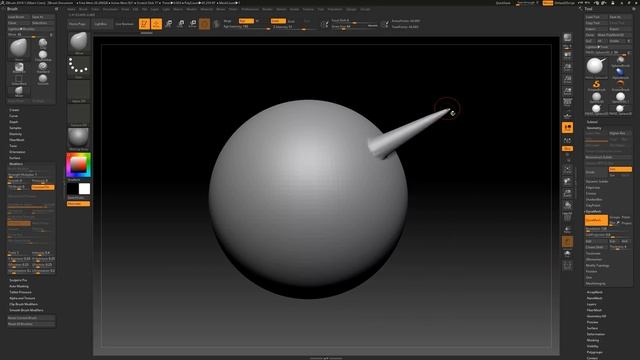Viewport: 640px width, 360px height.
Task: Select the Move transform mode icon
Action: [169, 24]
